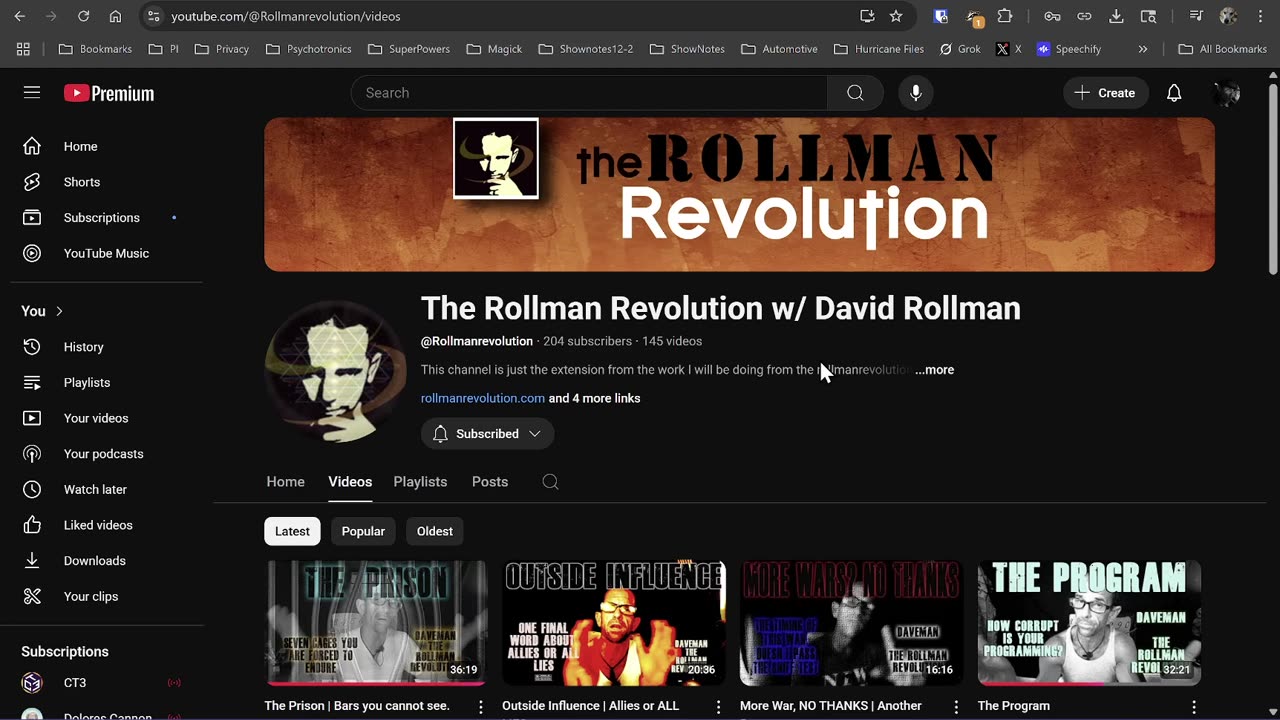Click browser back arrow
This screenshot has width=1280, height=720.
coord(20,16)
